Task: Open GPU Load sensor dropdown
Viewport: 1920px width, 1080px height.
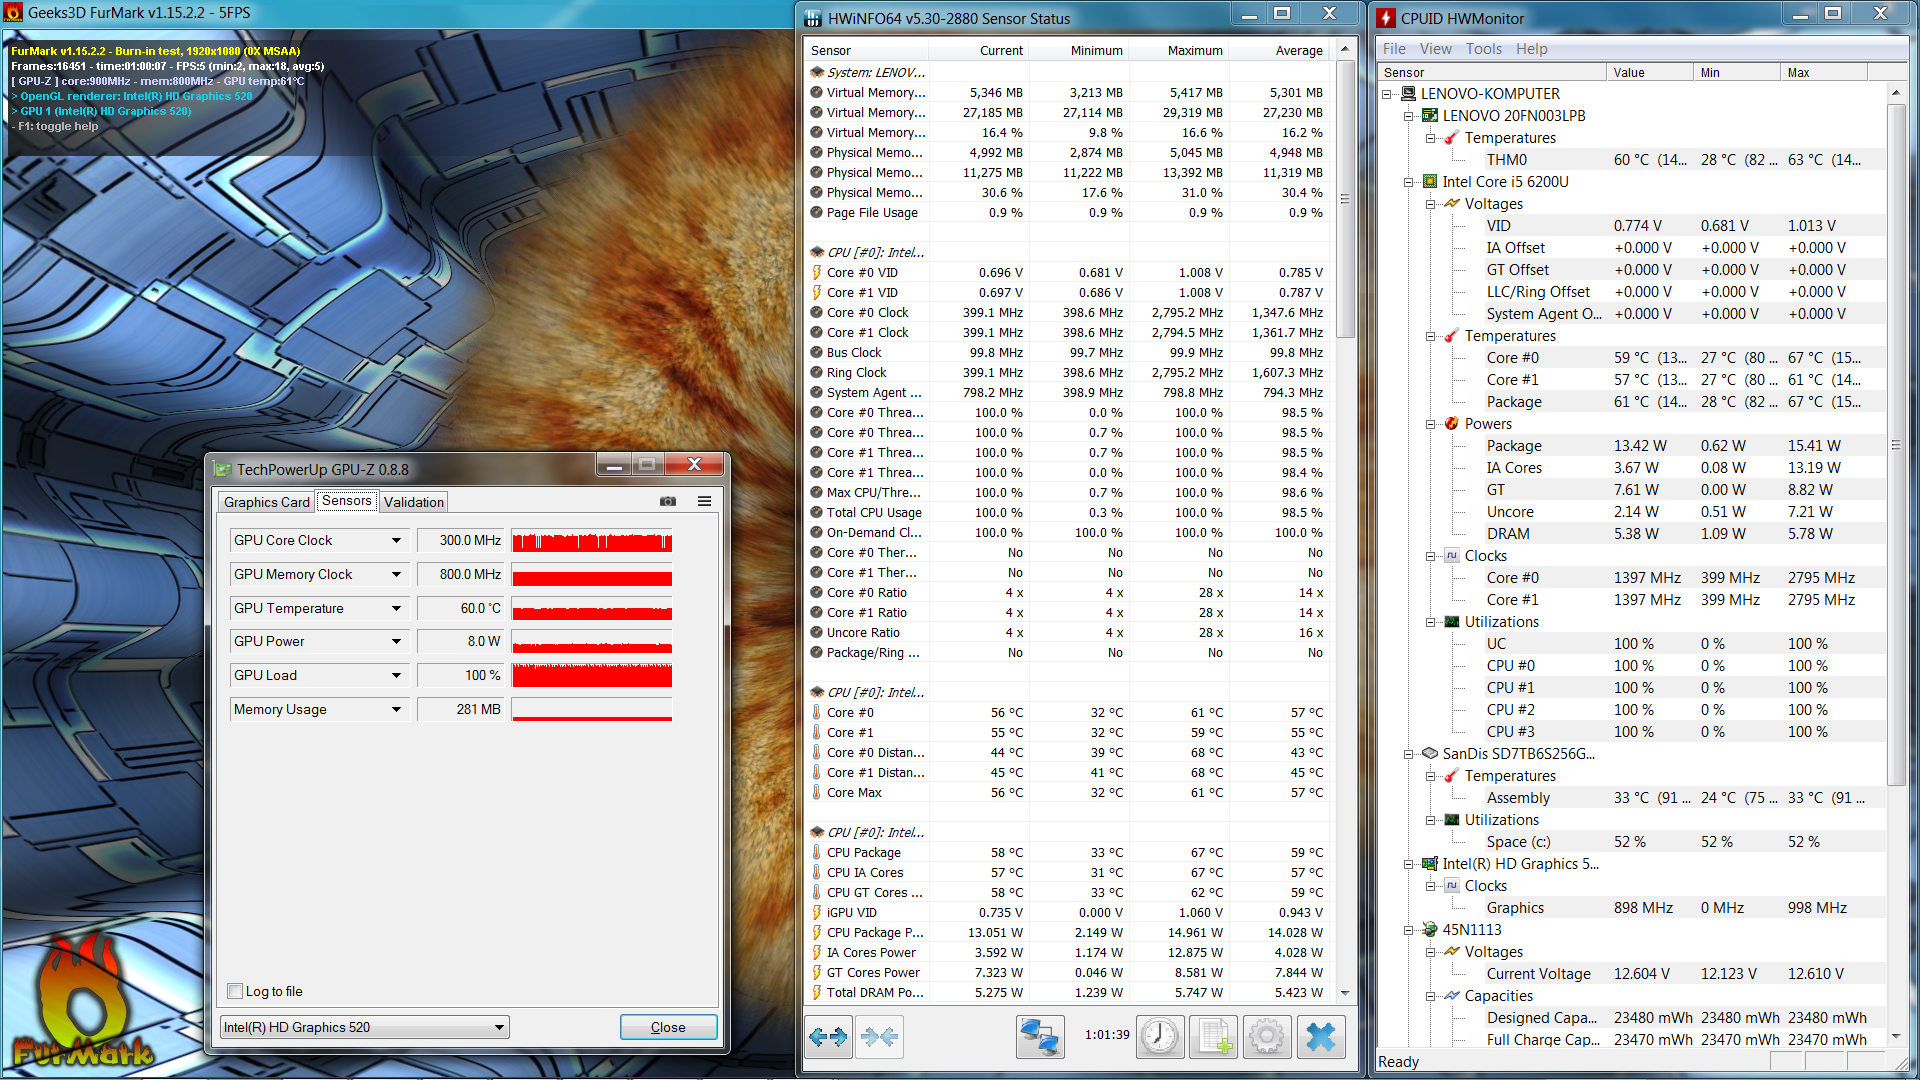Action: (x=396, y=675)
